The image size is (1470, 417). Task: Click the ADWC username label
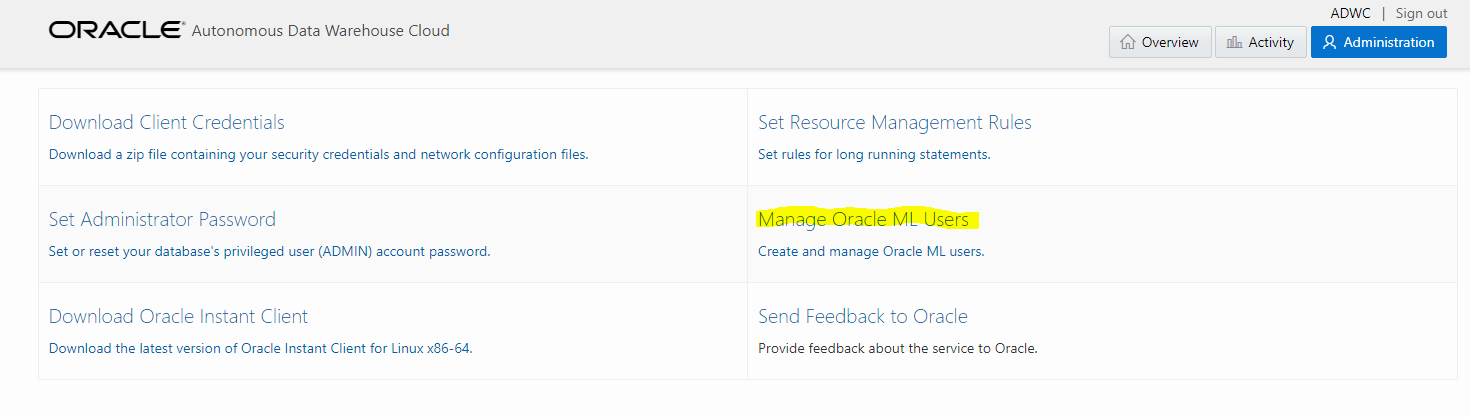[x=1351, y=13]
